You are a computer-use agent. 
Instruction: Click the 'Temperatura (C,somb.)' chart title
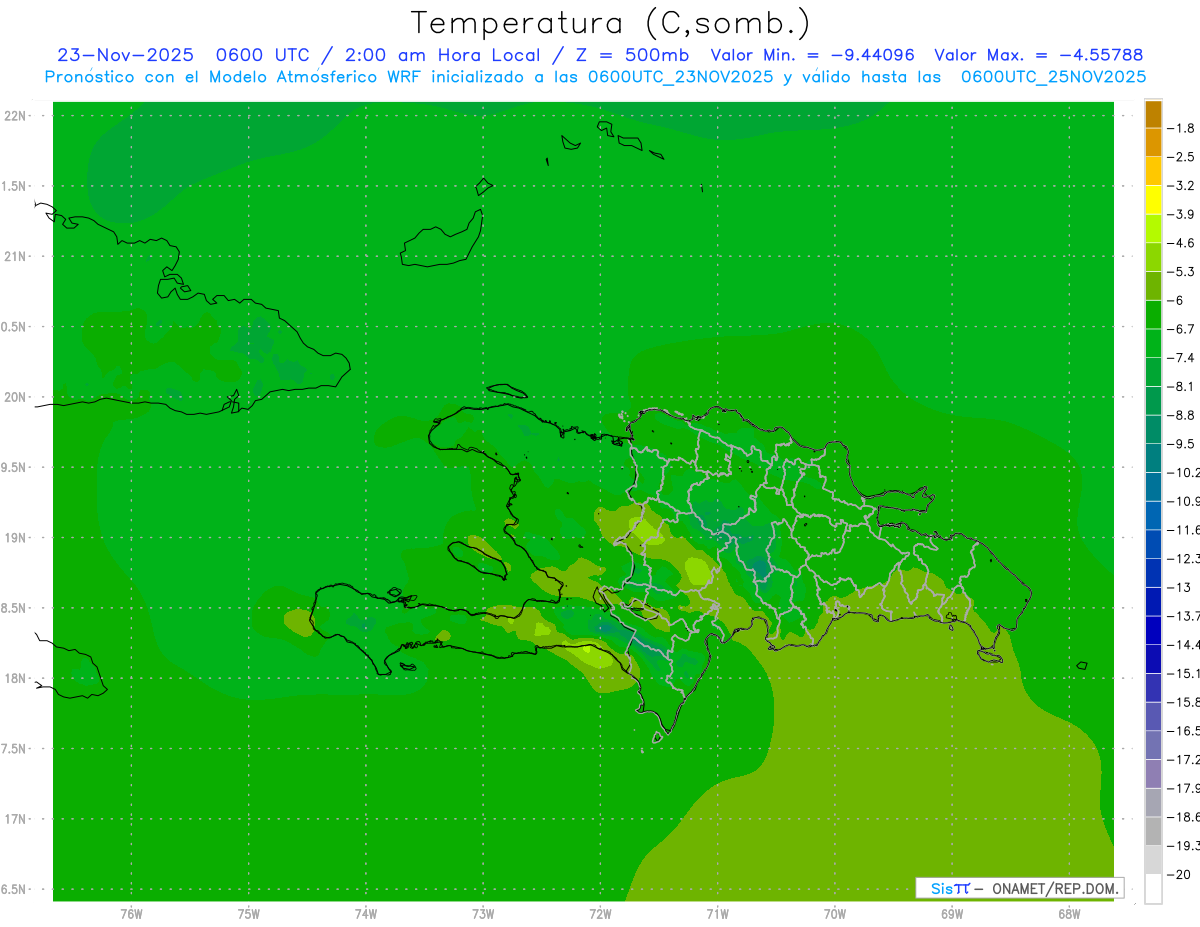tap(611, 23)
